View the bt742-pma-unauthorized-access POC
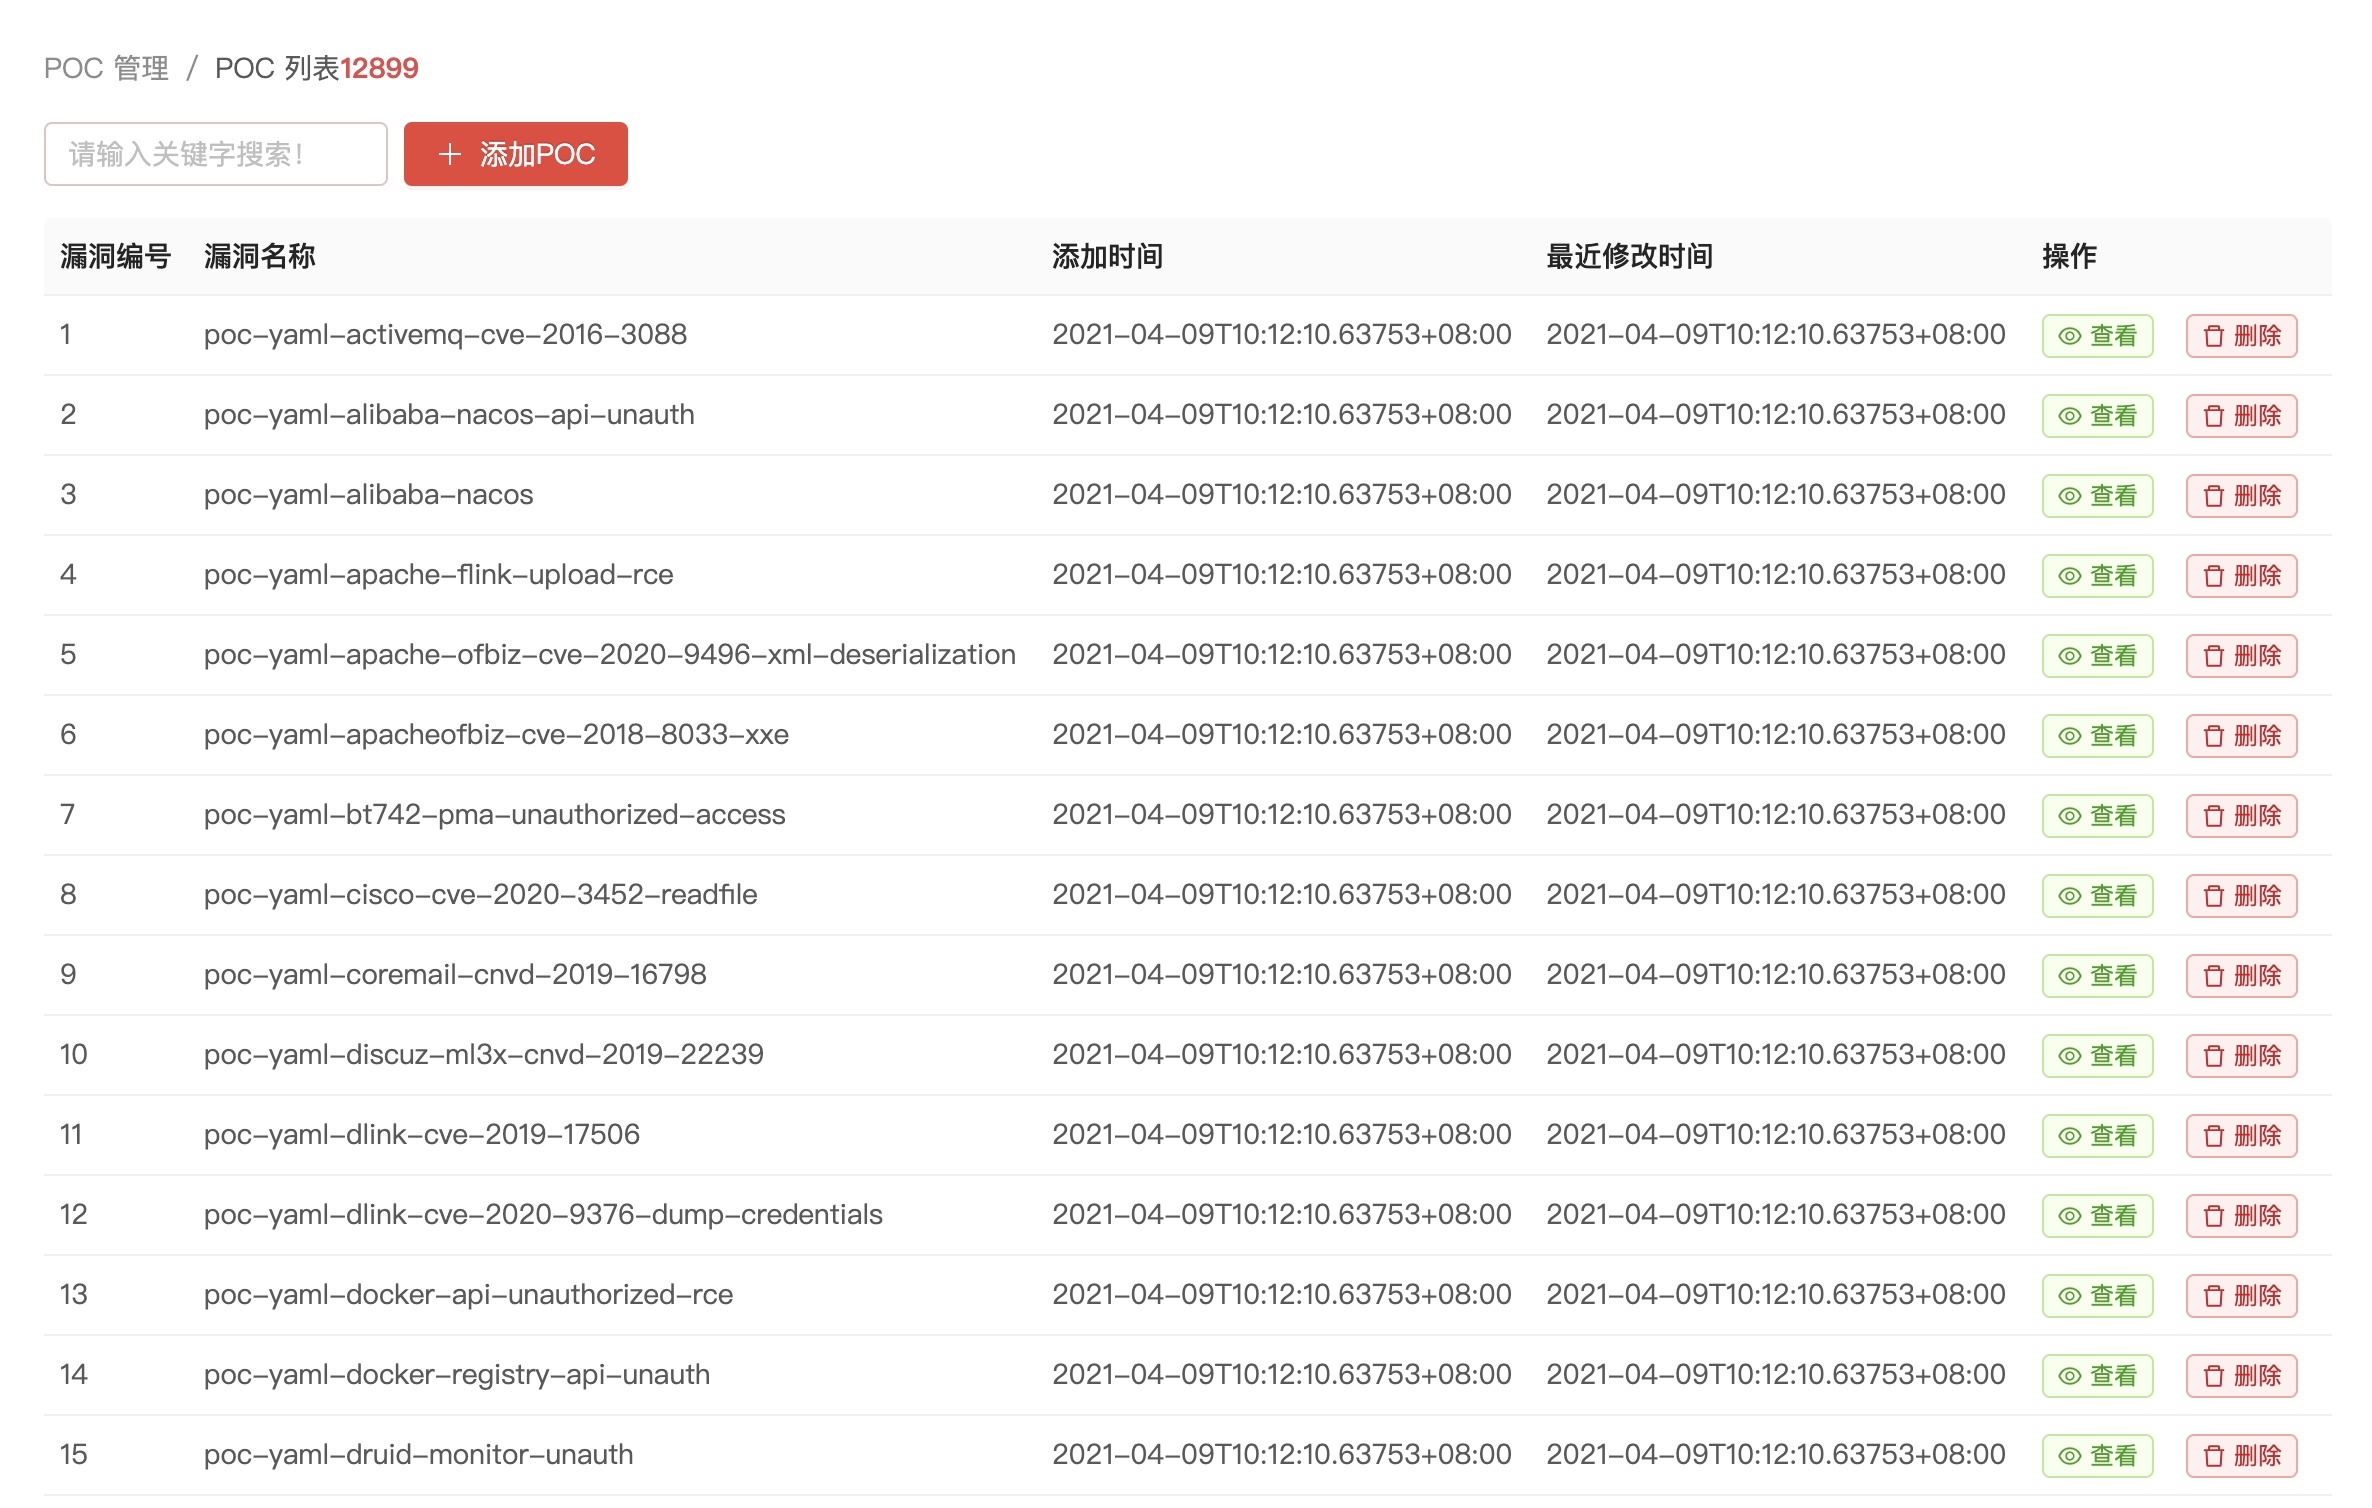The image size is (2372, 1508). (x=2096, y=816)
